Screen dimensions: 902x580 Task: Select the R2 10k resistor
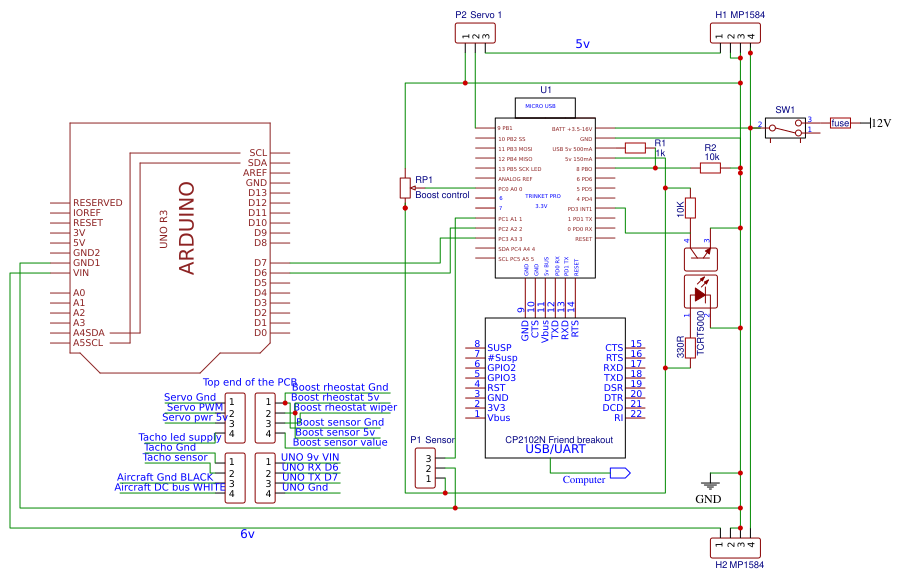tap(710, 168)
